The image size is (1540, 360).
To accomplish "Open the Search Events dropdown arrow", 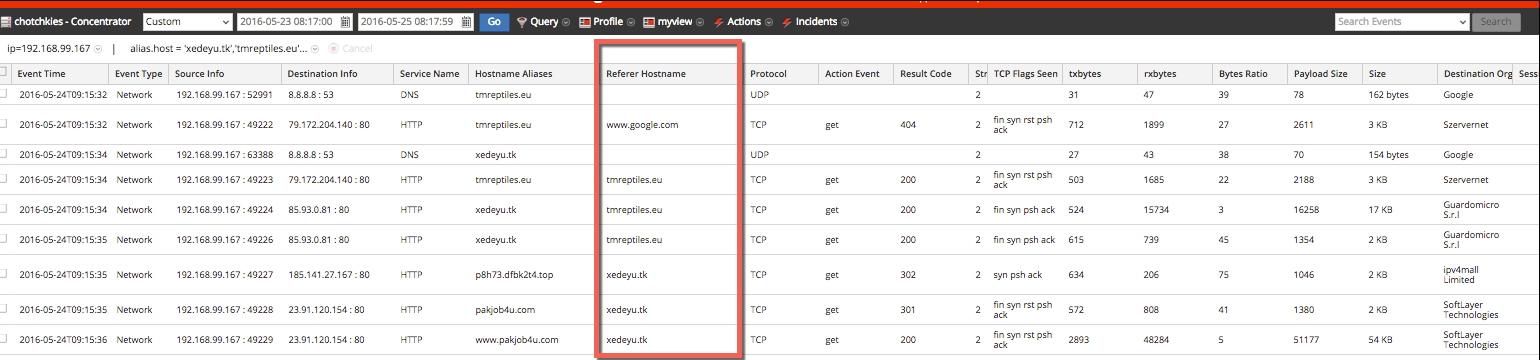I will click(1461, 21).
